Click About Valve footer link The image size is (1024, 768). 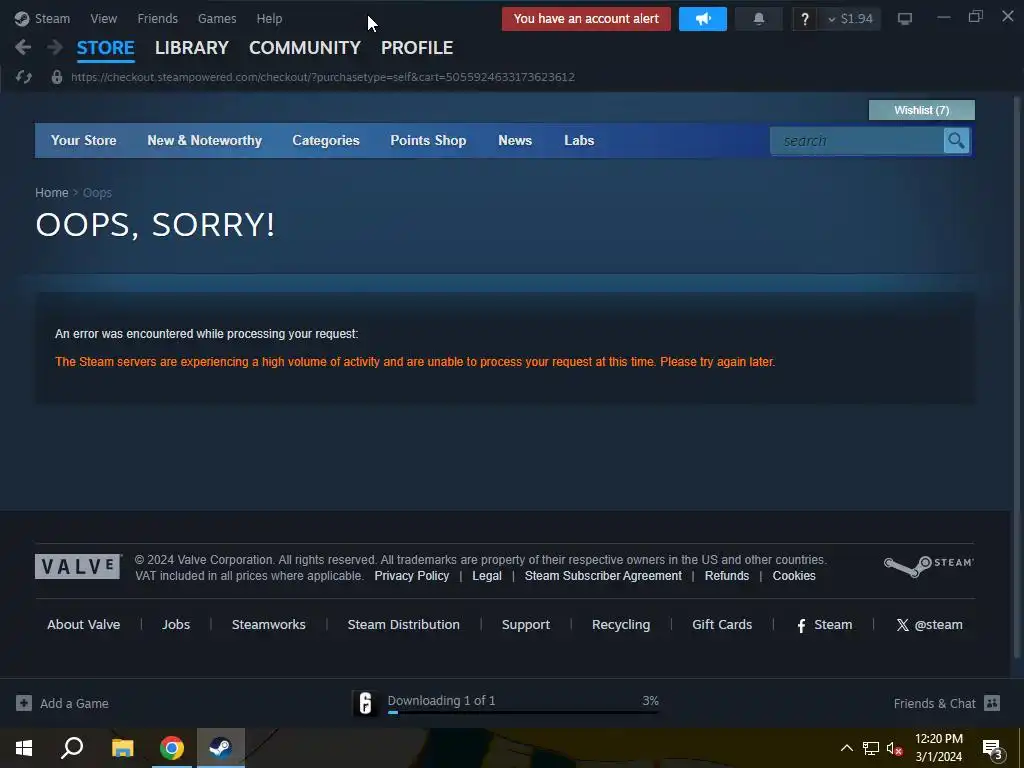(x=84, y=624)
